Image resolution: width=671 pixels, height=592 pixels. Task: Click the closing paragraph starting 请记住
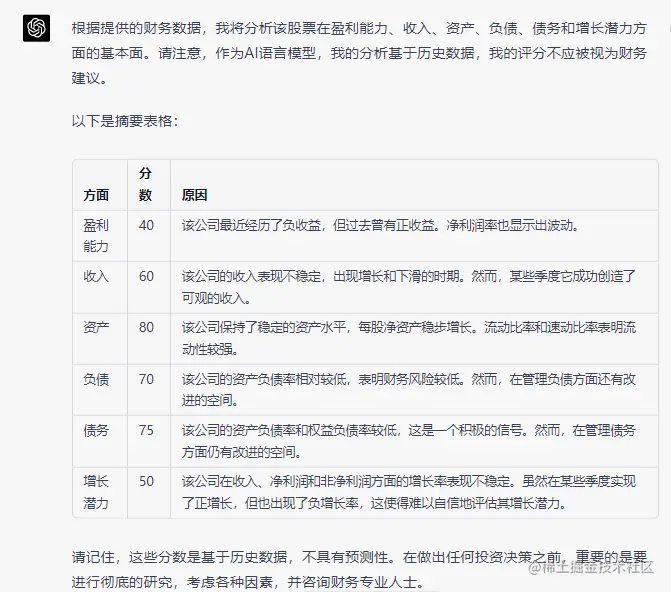[x=359, y=569]
